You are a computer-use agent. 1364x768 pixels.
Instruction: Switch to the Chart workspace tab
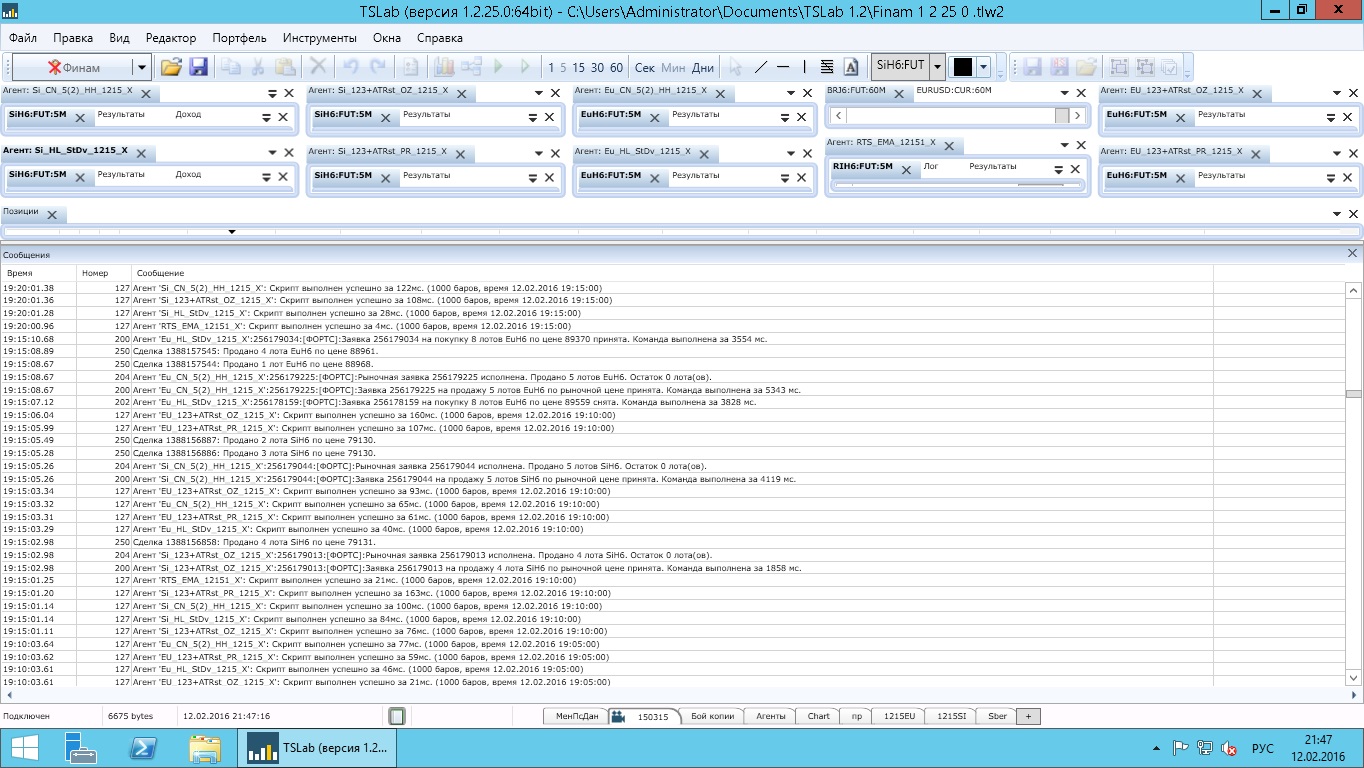click(819, 716)
